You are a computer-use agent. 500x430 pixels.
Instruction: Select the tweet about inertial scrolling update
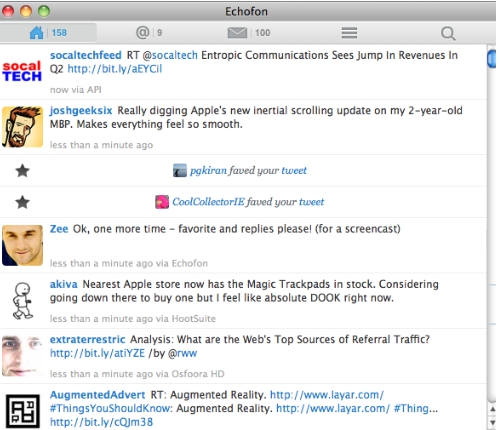[243, 127]
